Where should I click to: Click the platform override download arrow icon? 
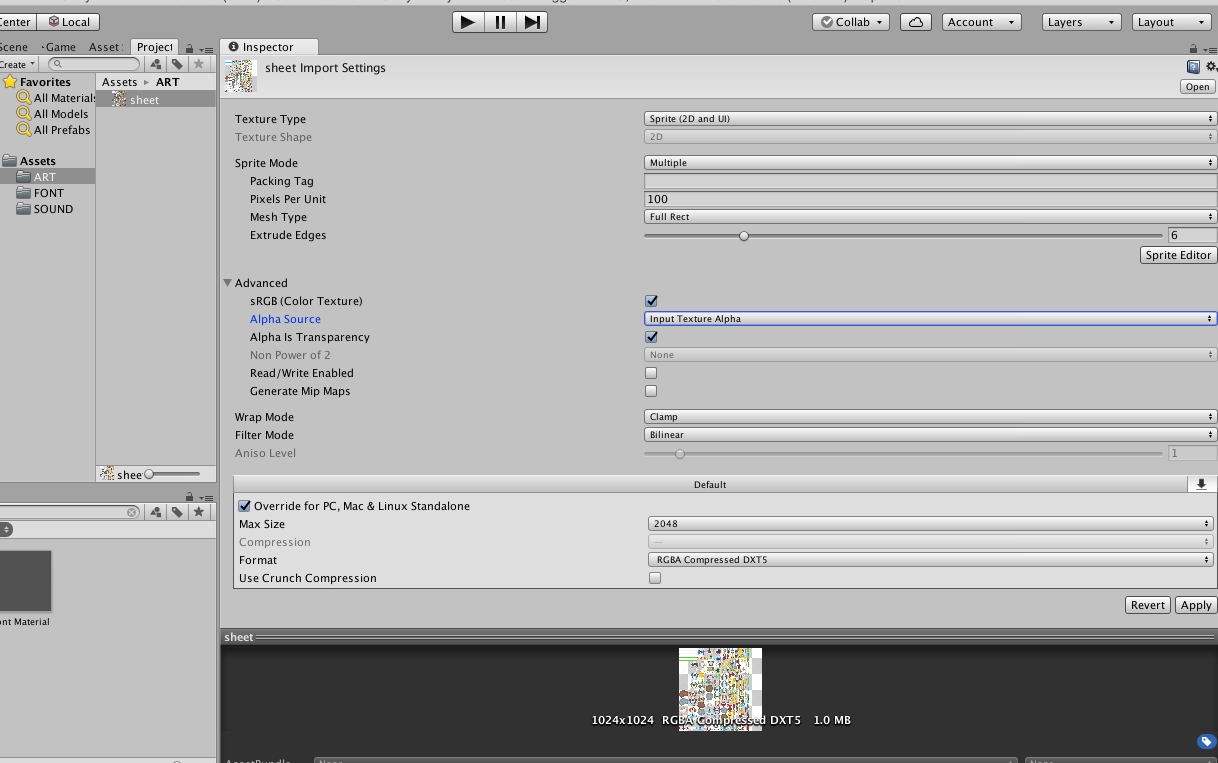[1201, 484]
